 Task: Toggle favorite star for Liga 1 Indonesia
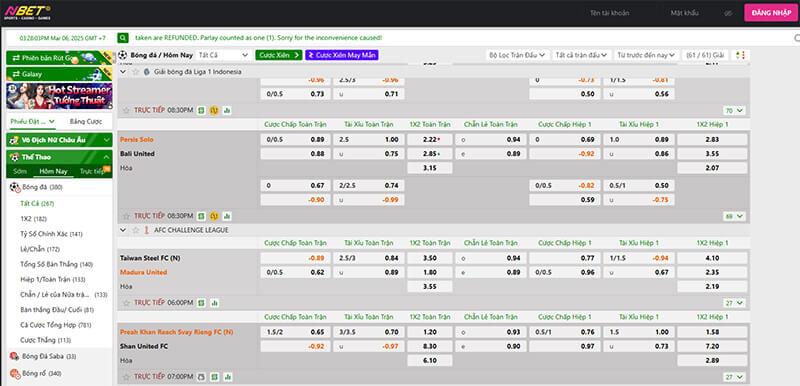135,72
